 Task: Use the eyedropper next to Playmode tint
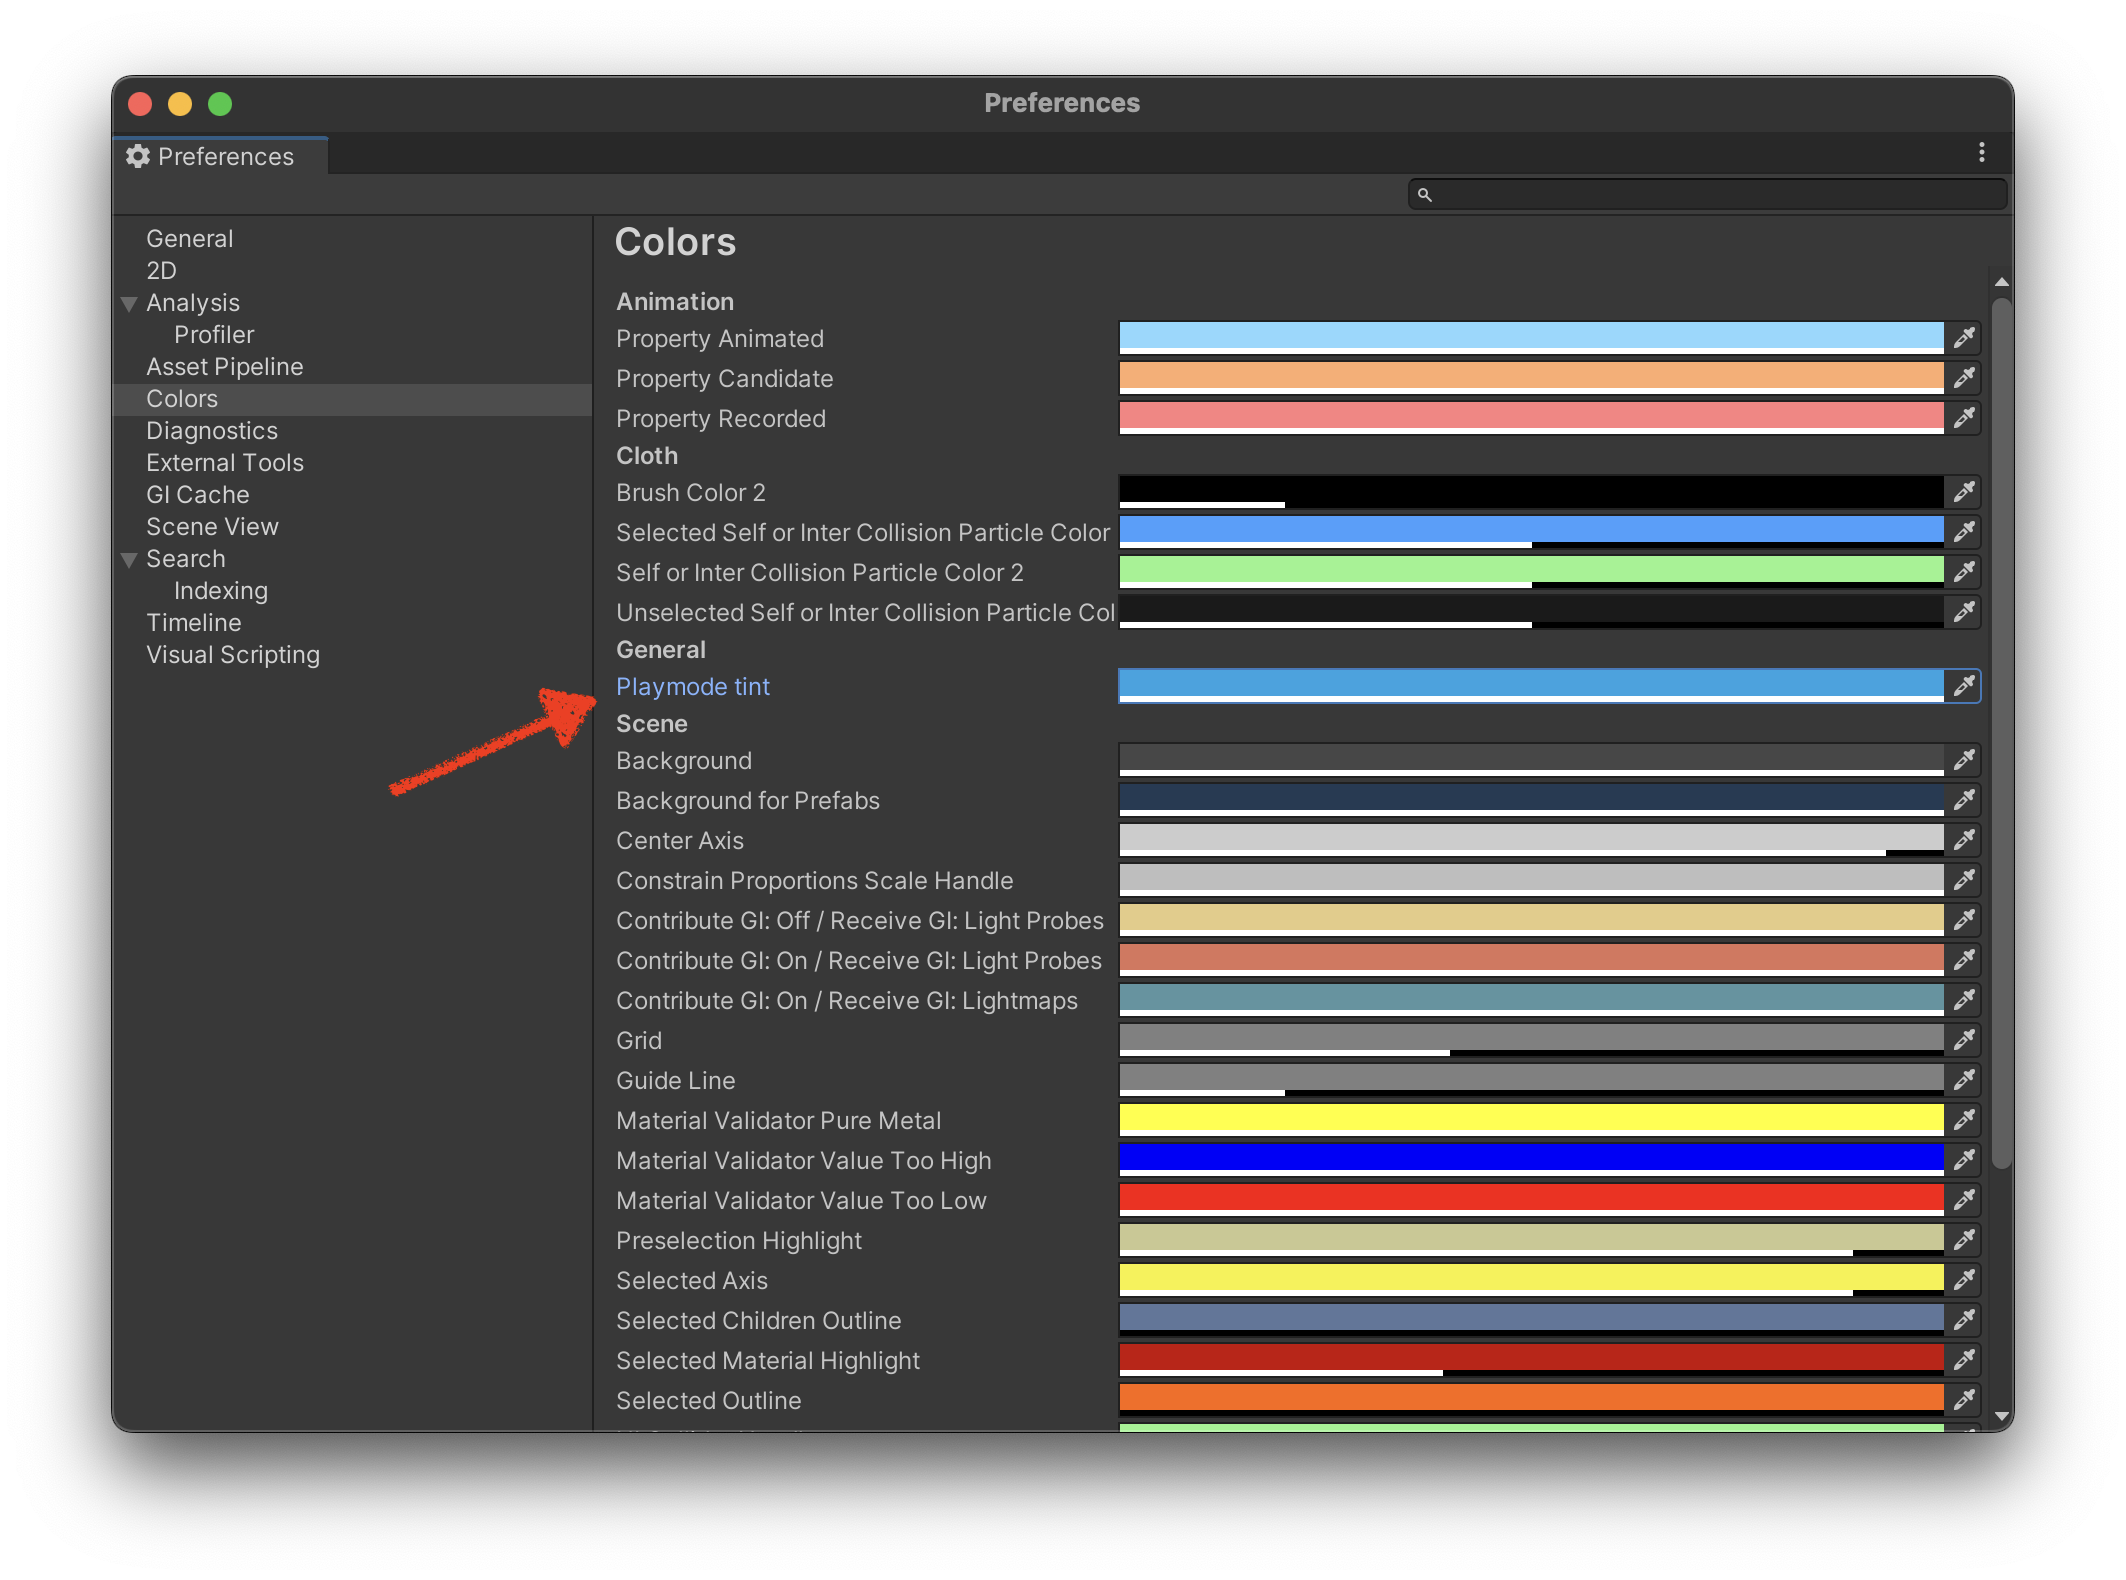click(1962, 687)
